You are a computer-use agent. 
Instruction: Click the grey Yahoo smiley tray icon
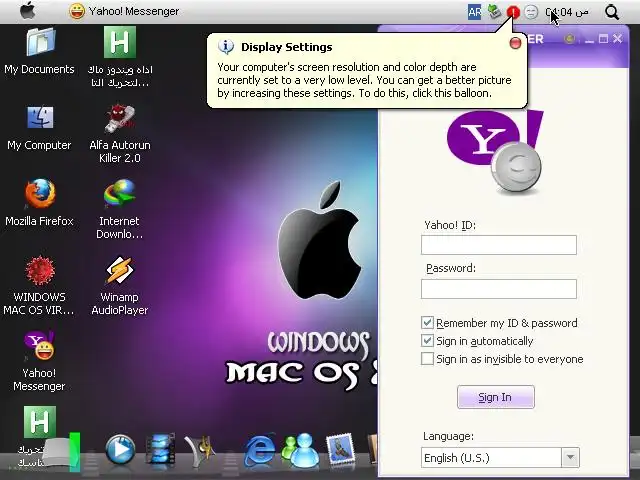pos(531,12)
